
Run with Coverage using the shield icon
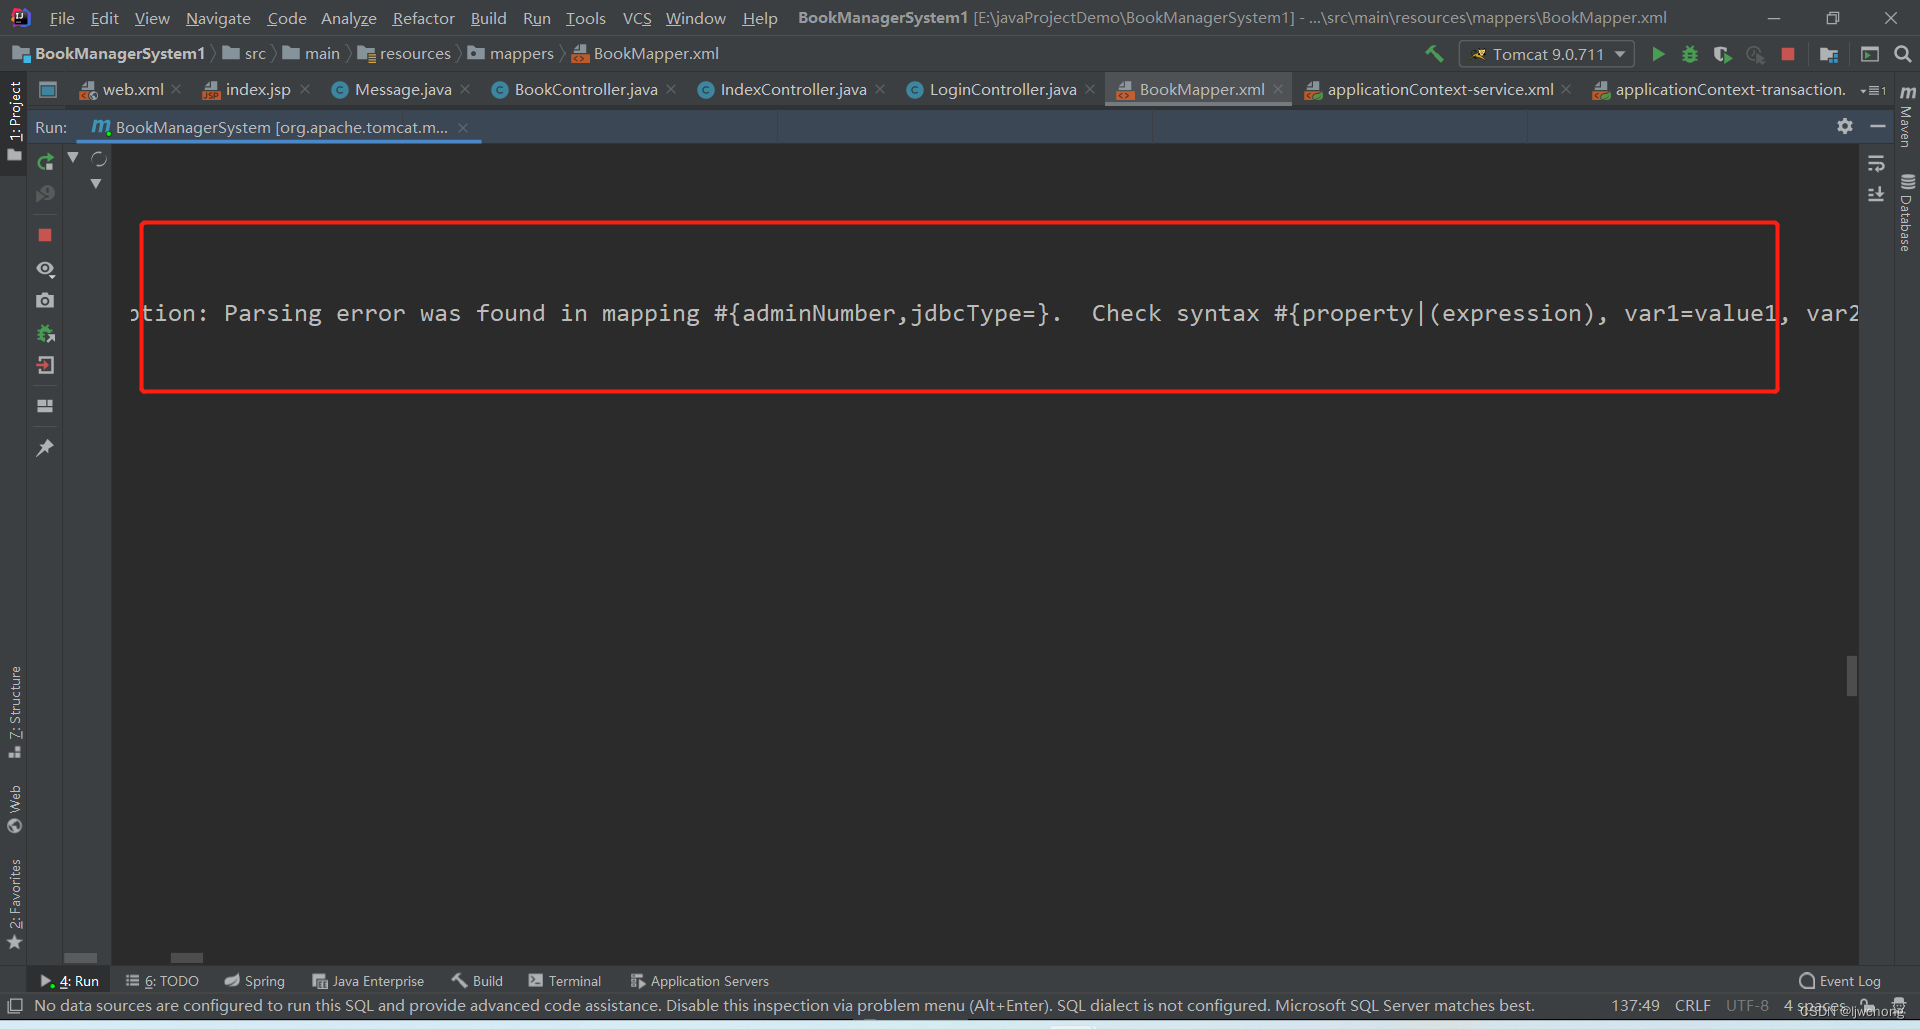1723,54
